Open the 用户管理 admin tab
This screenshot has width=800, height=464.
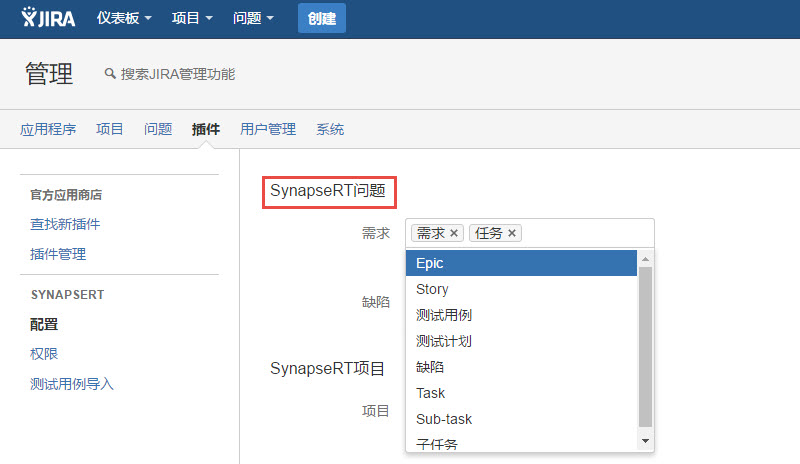[x=268, y=129]
